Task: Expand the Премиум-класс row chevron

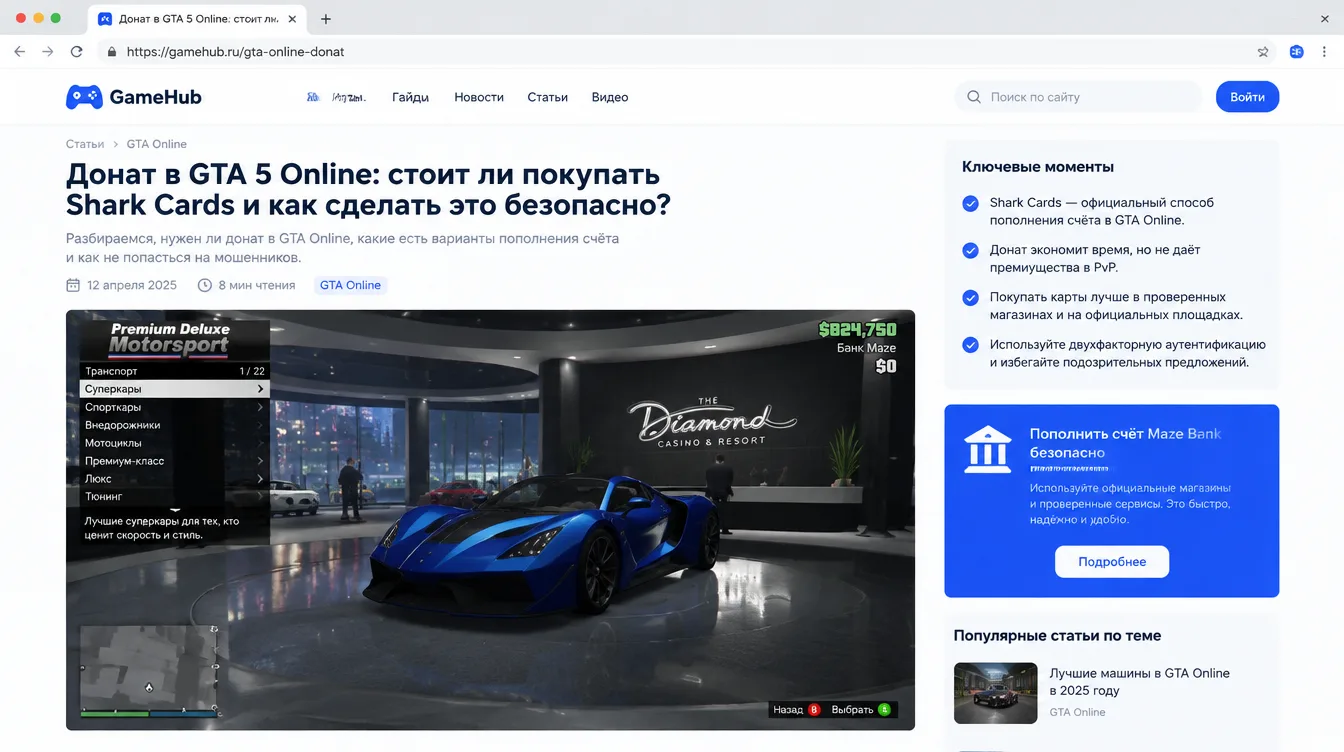Action: 260,461
